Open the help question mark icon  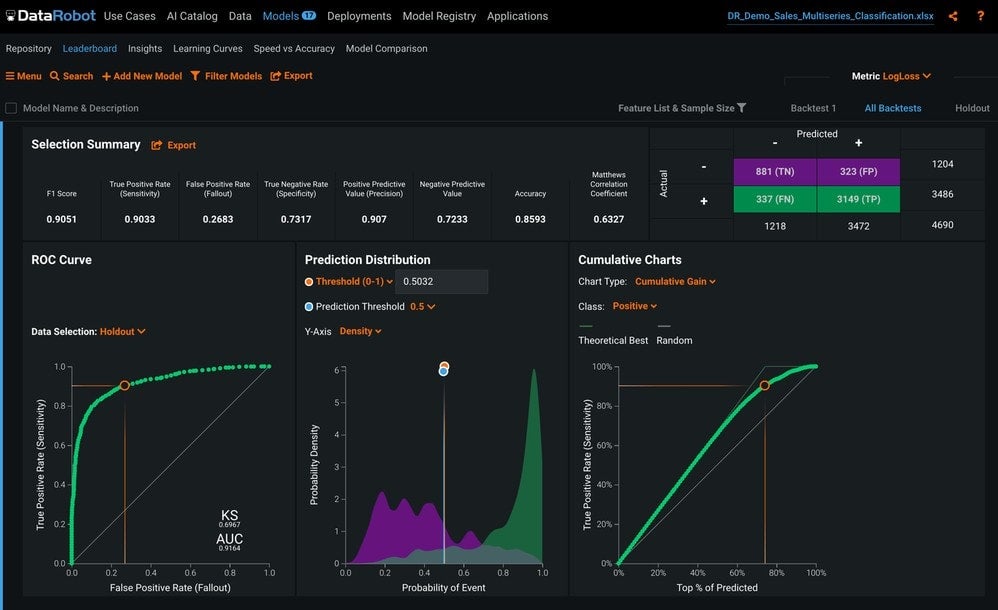pyautogui.click(x=980, y=16)
